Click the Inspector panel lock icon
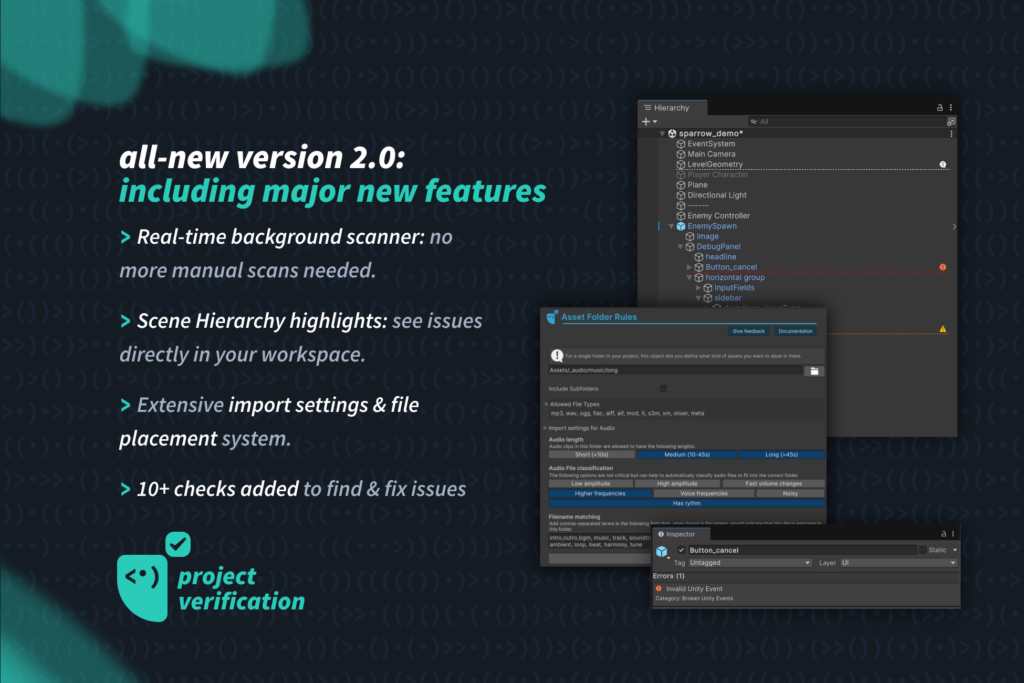This screenshot has height=683, width=1024. pos(943,534)
